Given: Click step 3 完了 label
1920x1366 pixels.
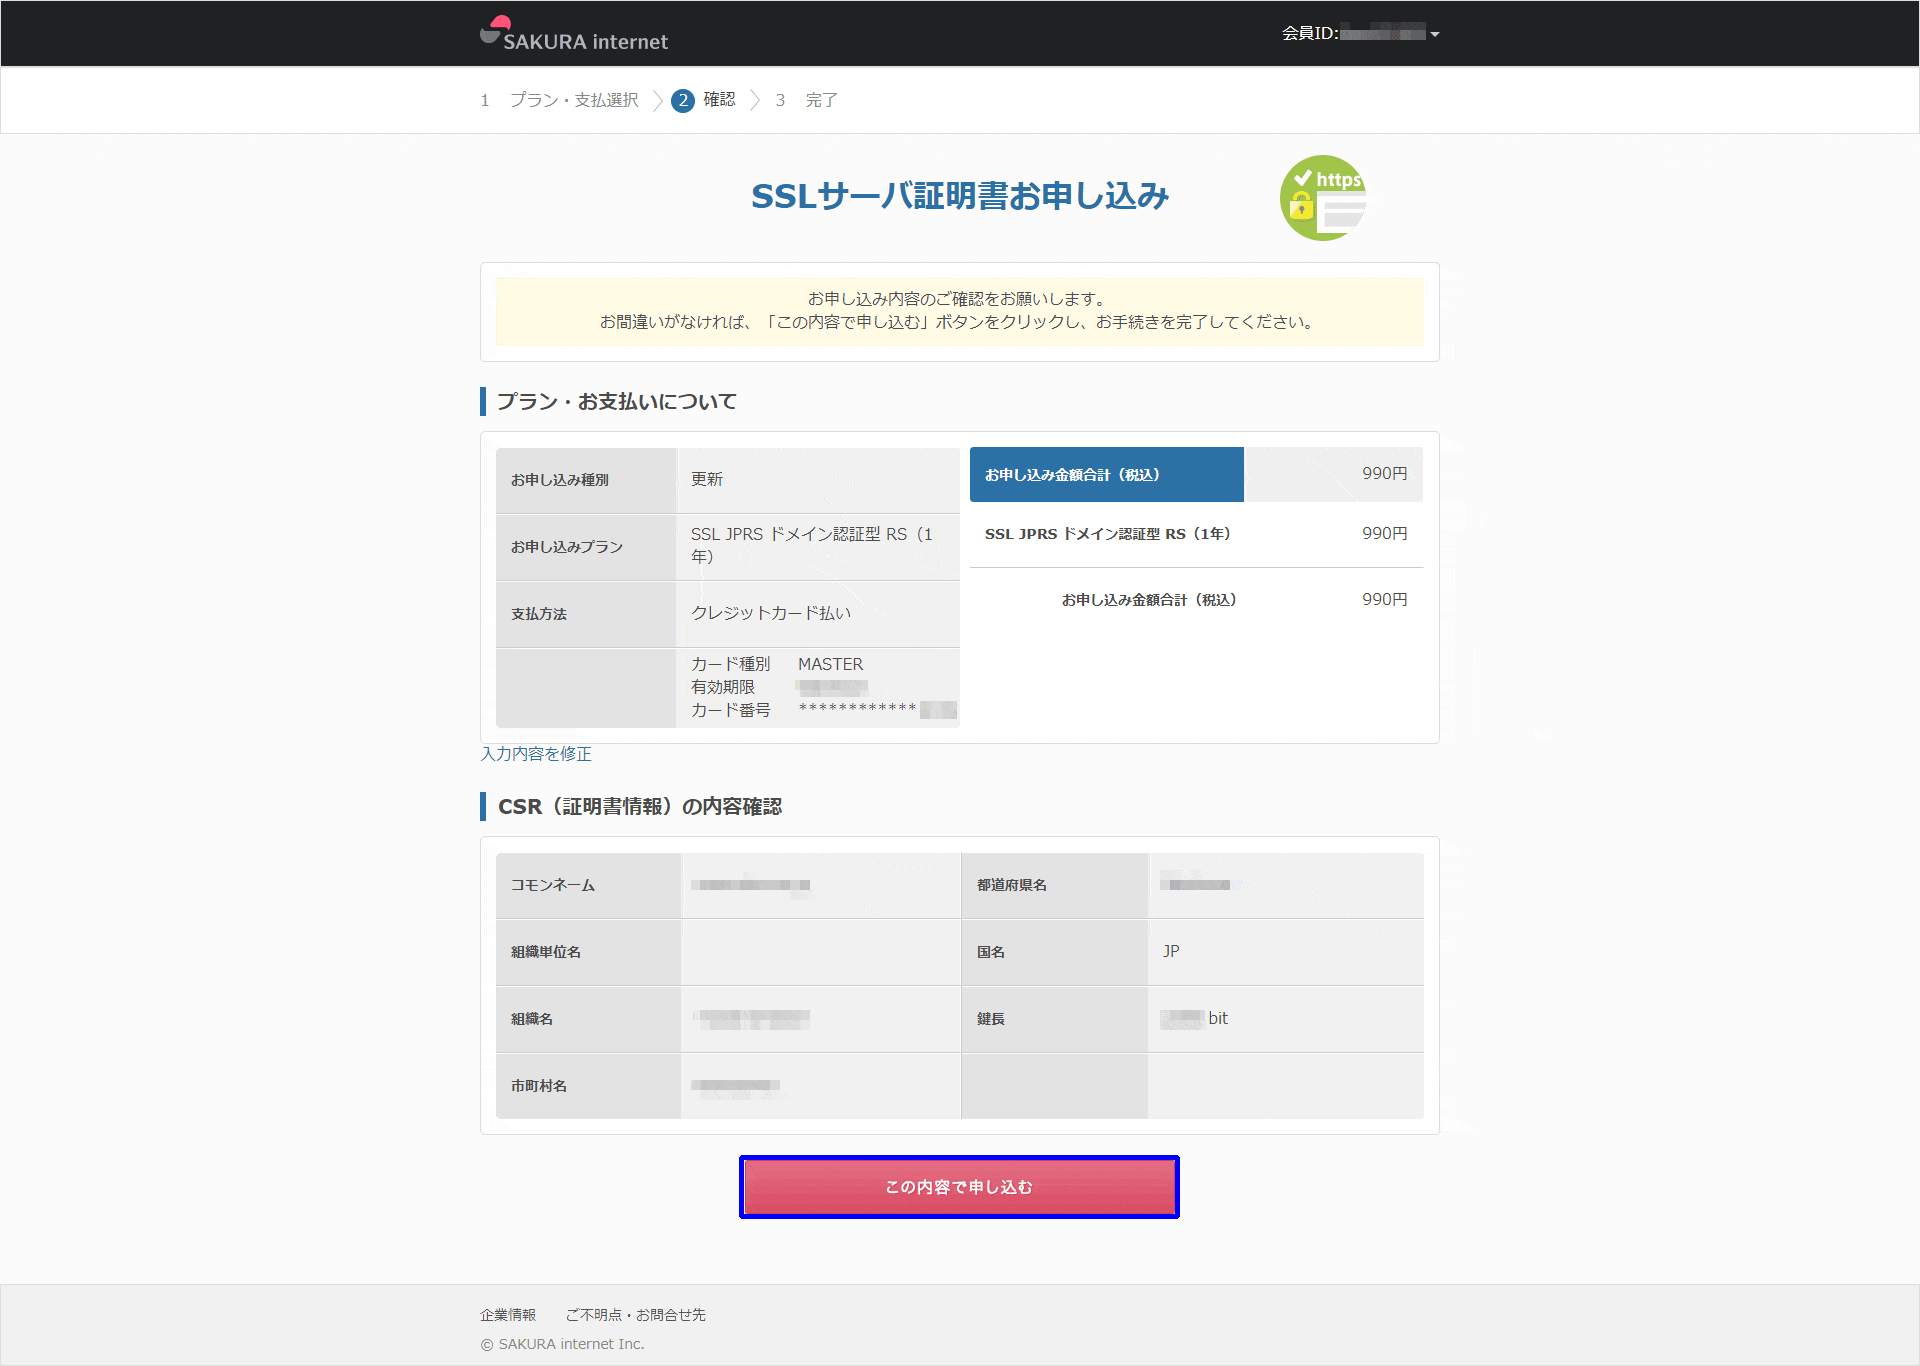Looking at the screenshot, I should tap(808, 100).
